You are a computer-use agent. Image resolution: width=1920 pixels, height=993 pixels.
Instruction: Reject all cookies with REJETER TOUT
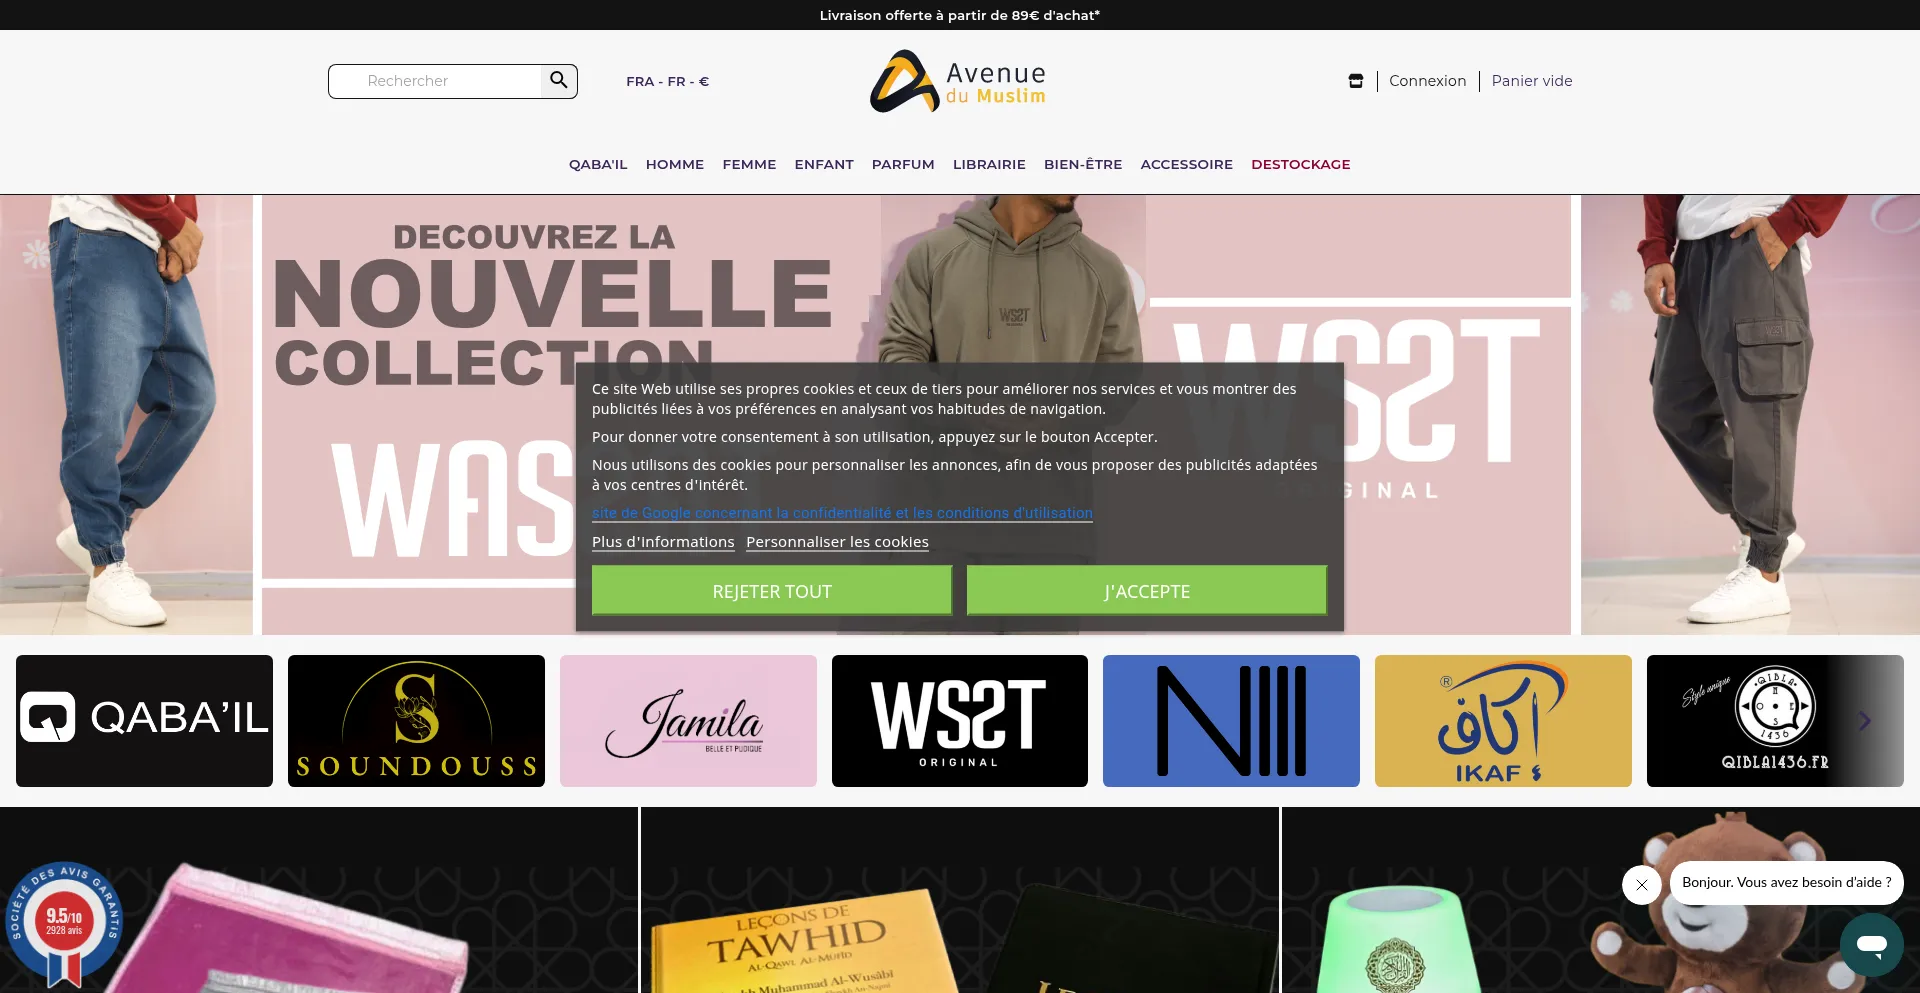coord(772,591)
